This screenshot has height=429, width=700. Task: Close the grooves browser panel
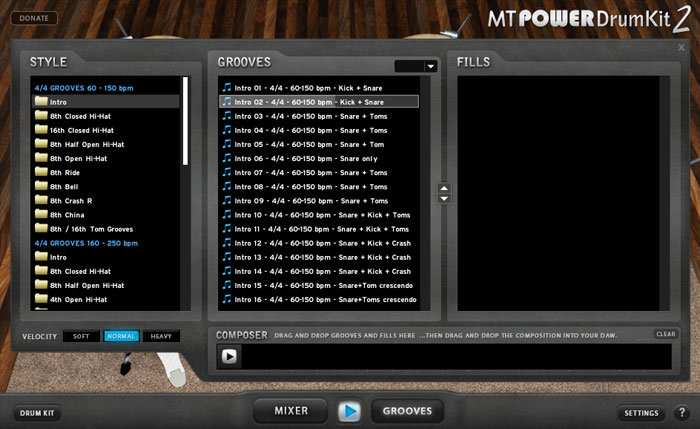pyautogui.click(x=681, y=47)
